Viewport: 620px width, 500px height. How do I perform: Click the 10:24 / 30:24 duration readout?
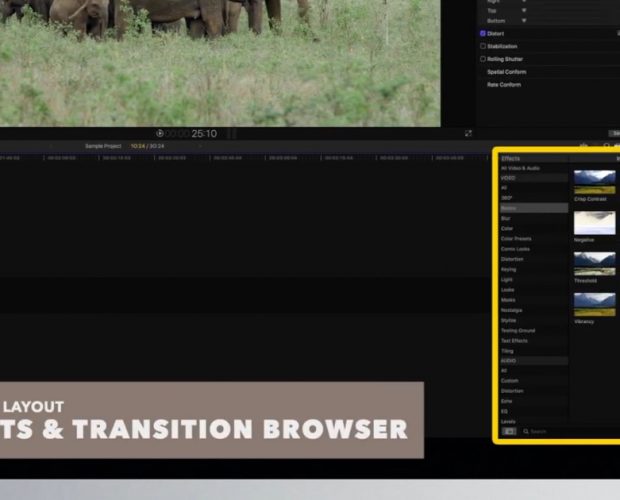click(x=147, y=146)
